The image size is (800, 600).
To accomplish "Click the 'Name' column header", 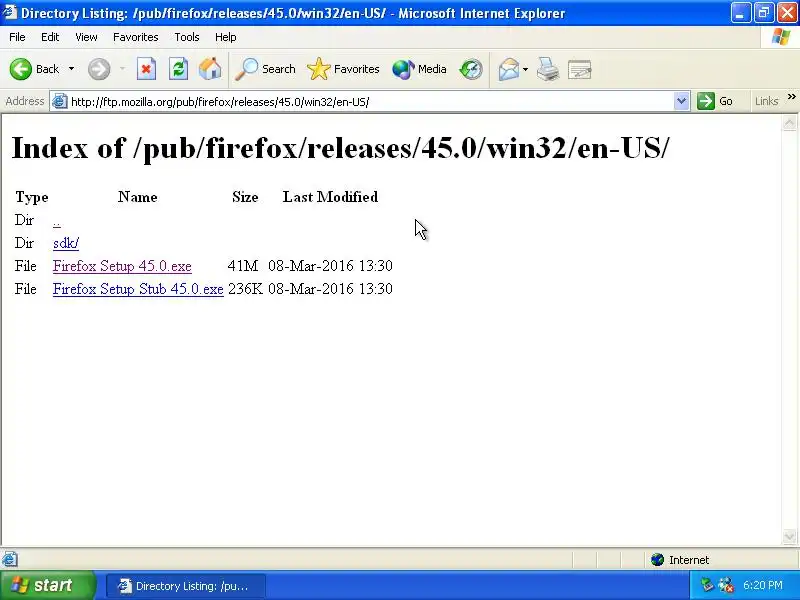I will point(138,197).
